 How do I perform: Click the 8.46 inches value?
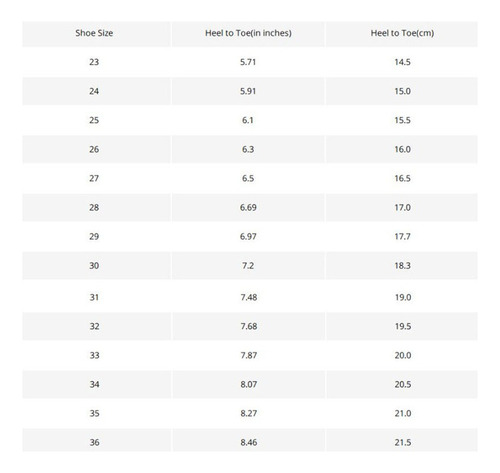click(x=249, y=442)
